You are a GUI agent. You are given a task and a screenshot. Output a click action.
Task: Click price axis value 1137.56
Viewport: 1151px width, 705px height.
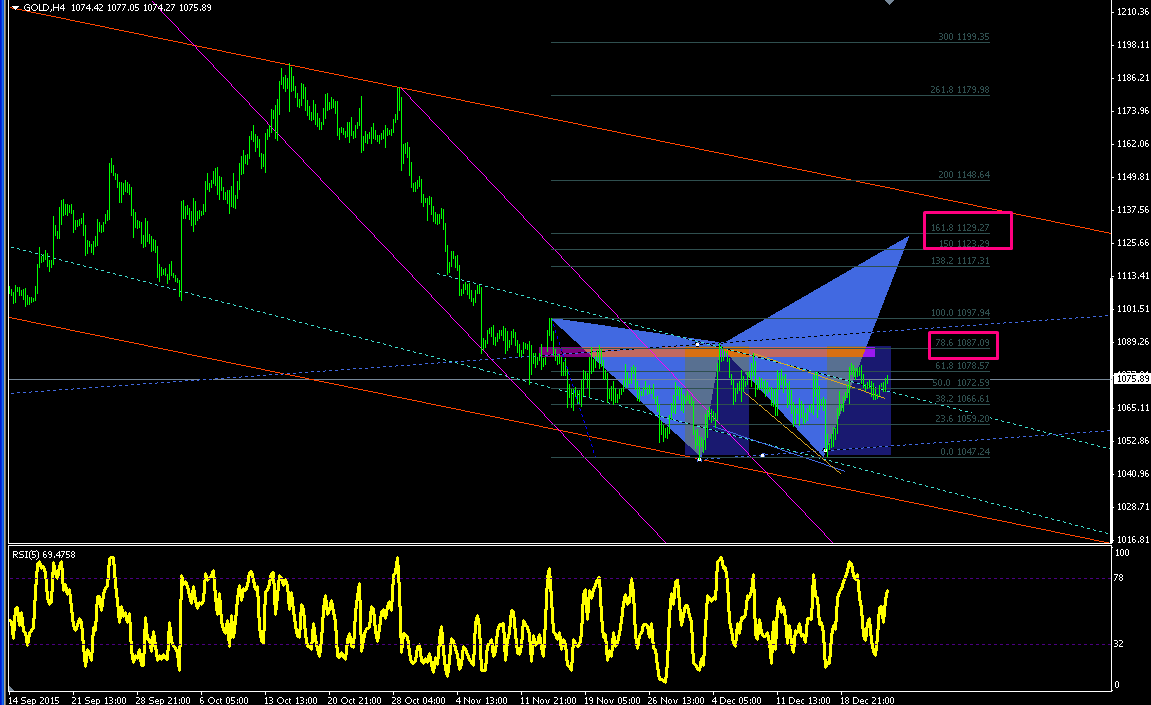(x=1133, y=210)
